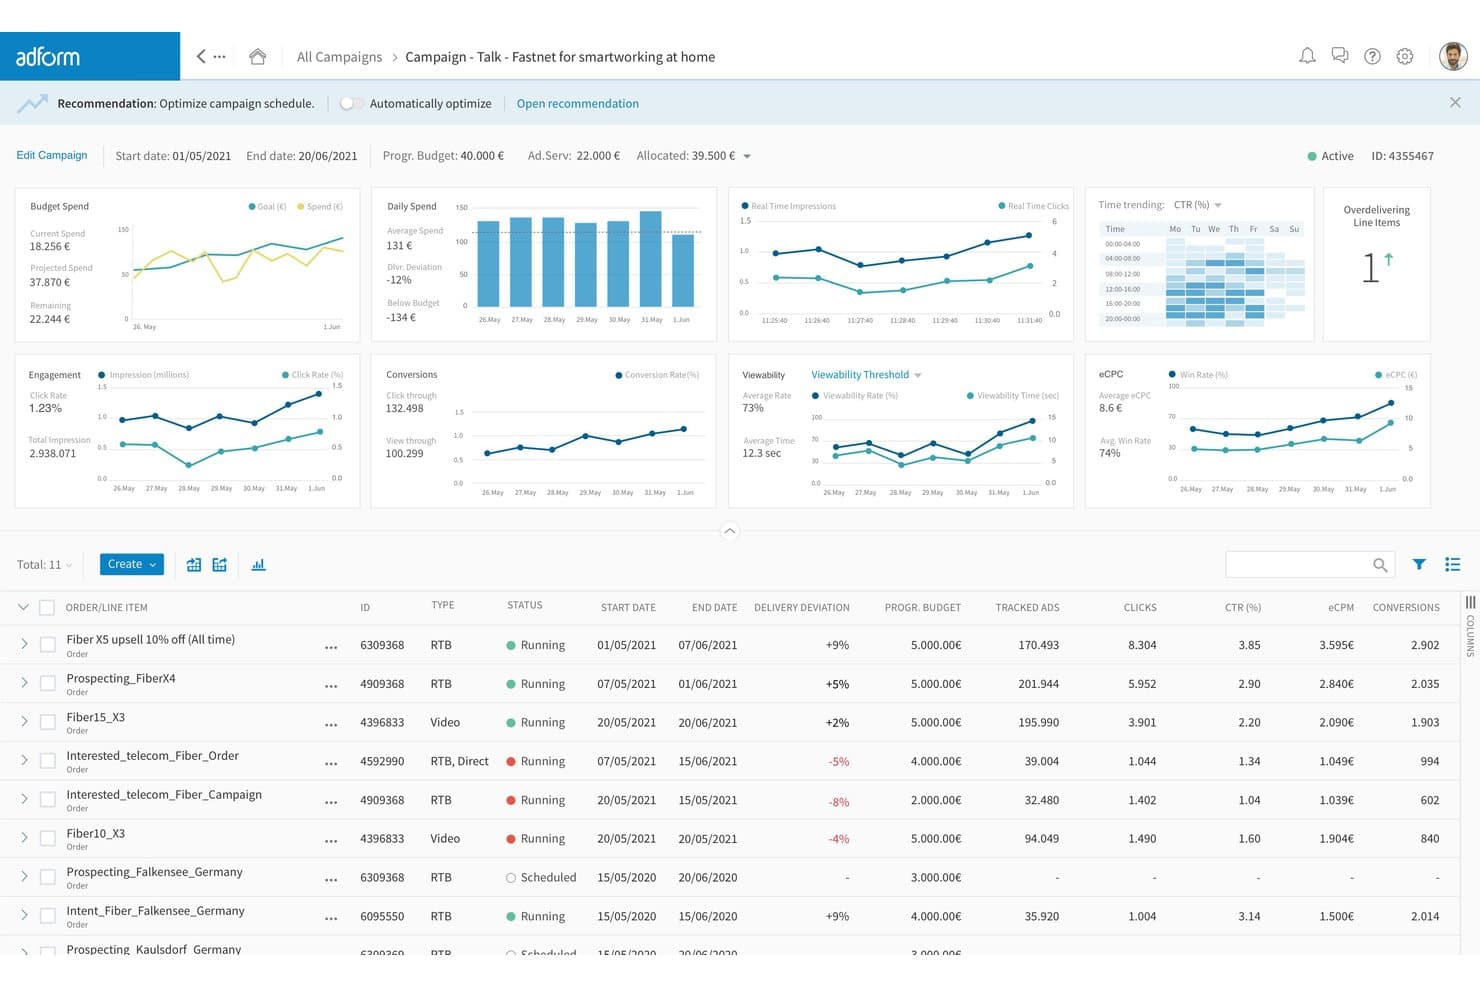The height and width of the screenshot is (987, 1480).
Task: Open the breadcrumb ellipsis menu
Action: point(220,56)
